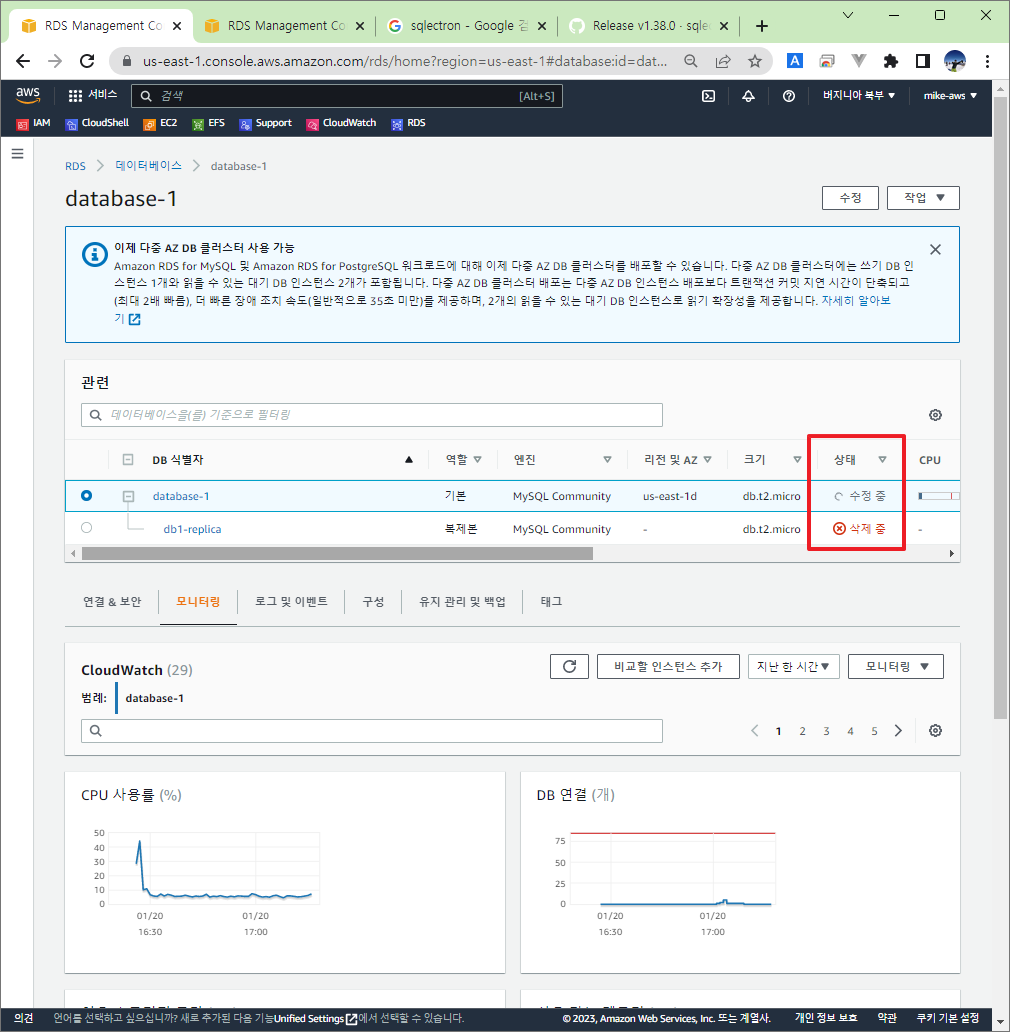Switch to 로그 및 이벤트 tab
1010x1032 pixels.
click(x=291, y=602)
